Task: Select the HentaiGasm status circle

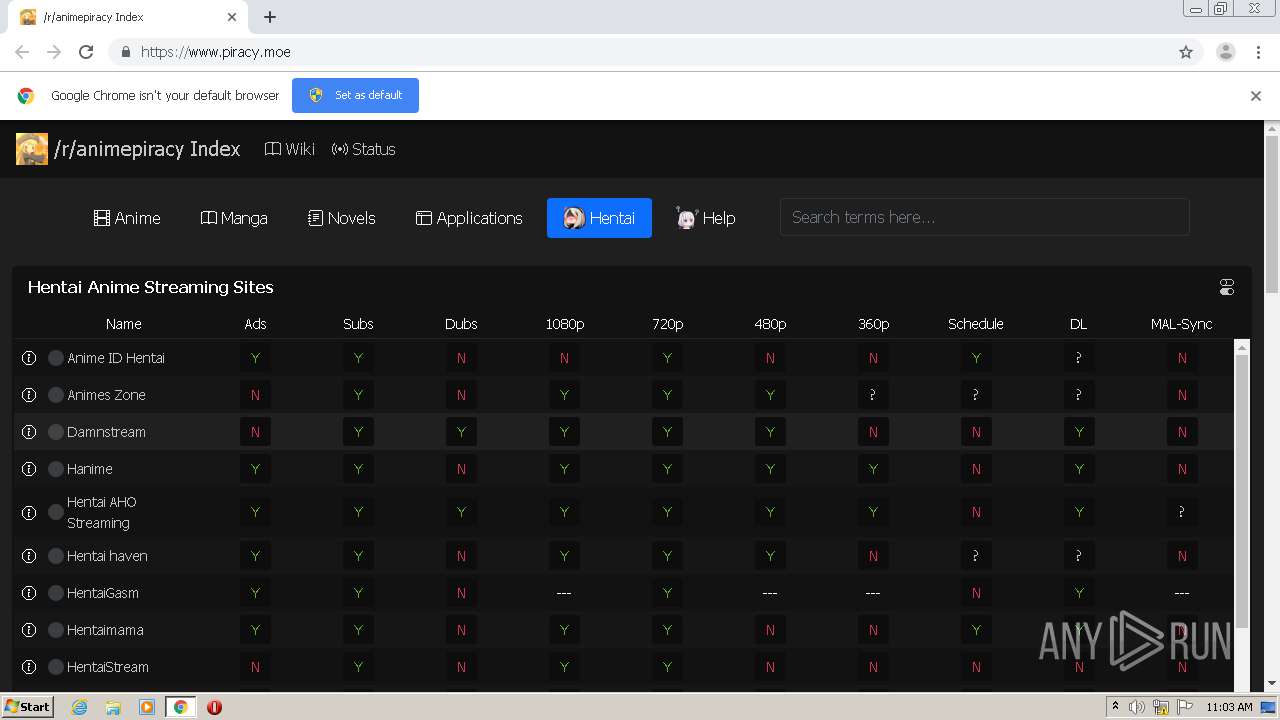Action: pos(56,593)
